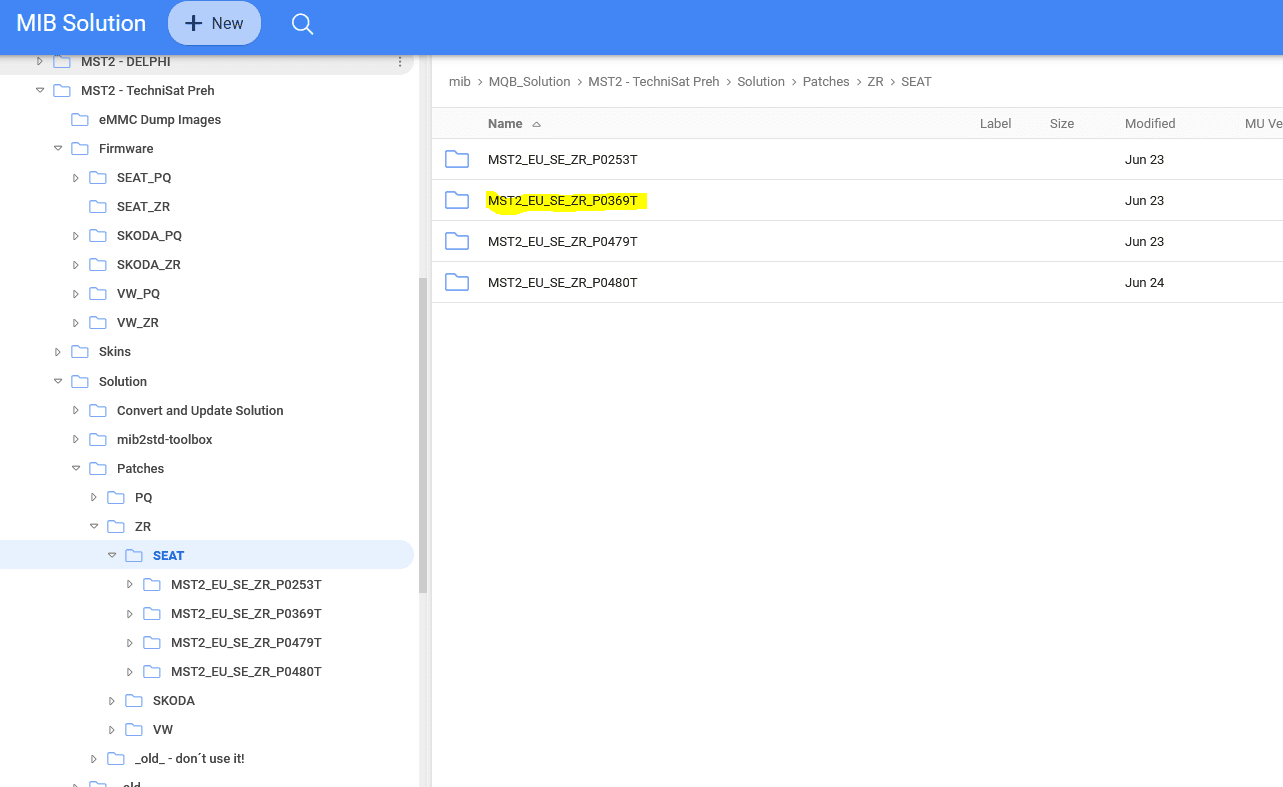Collapse the Firmware folder node
The width and height of the screenshot is (1283, 787).
click(x=58, y=149)
